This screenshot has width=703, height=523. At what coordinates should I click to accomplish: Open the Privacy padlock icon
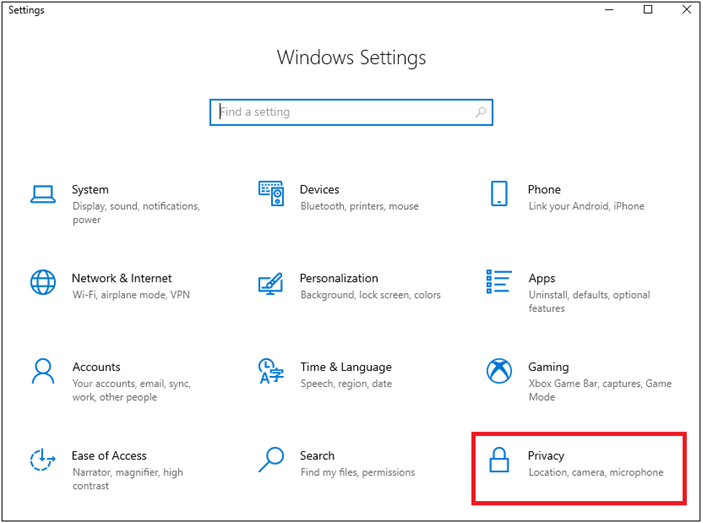(499, 460)
